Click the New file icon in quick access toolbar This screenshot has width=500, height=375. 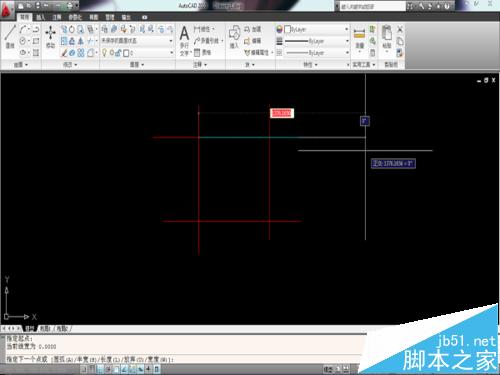coord(21,5)
